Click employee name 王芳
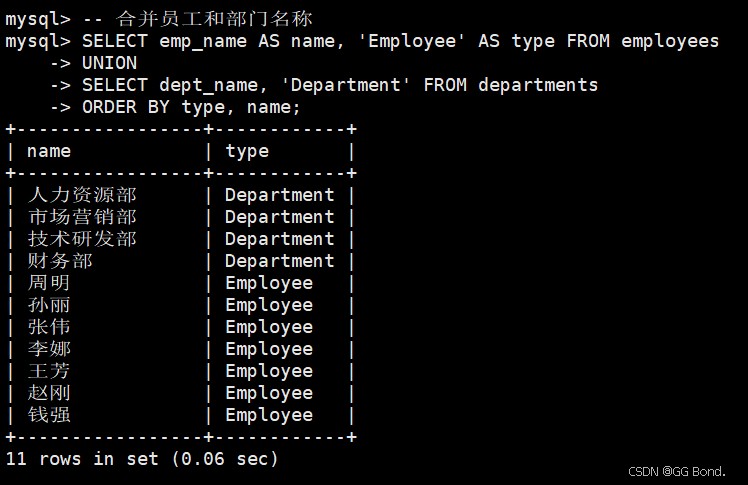 49,371
